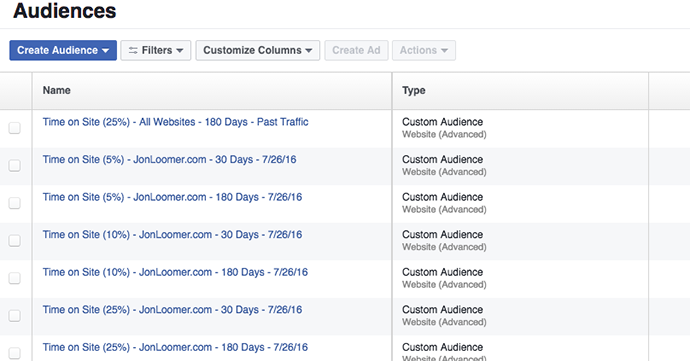Open Time on Site (5%) JonLoomer.com 30 Days
The image size is (690, 361).
coord(169,159)
